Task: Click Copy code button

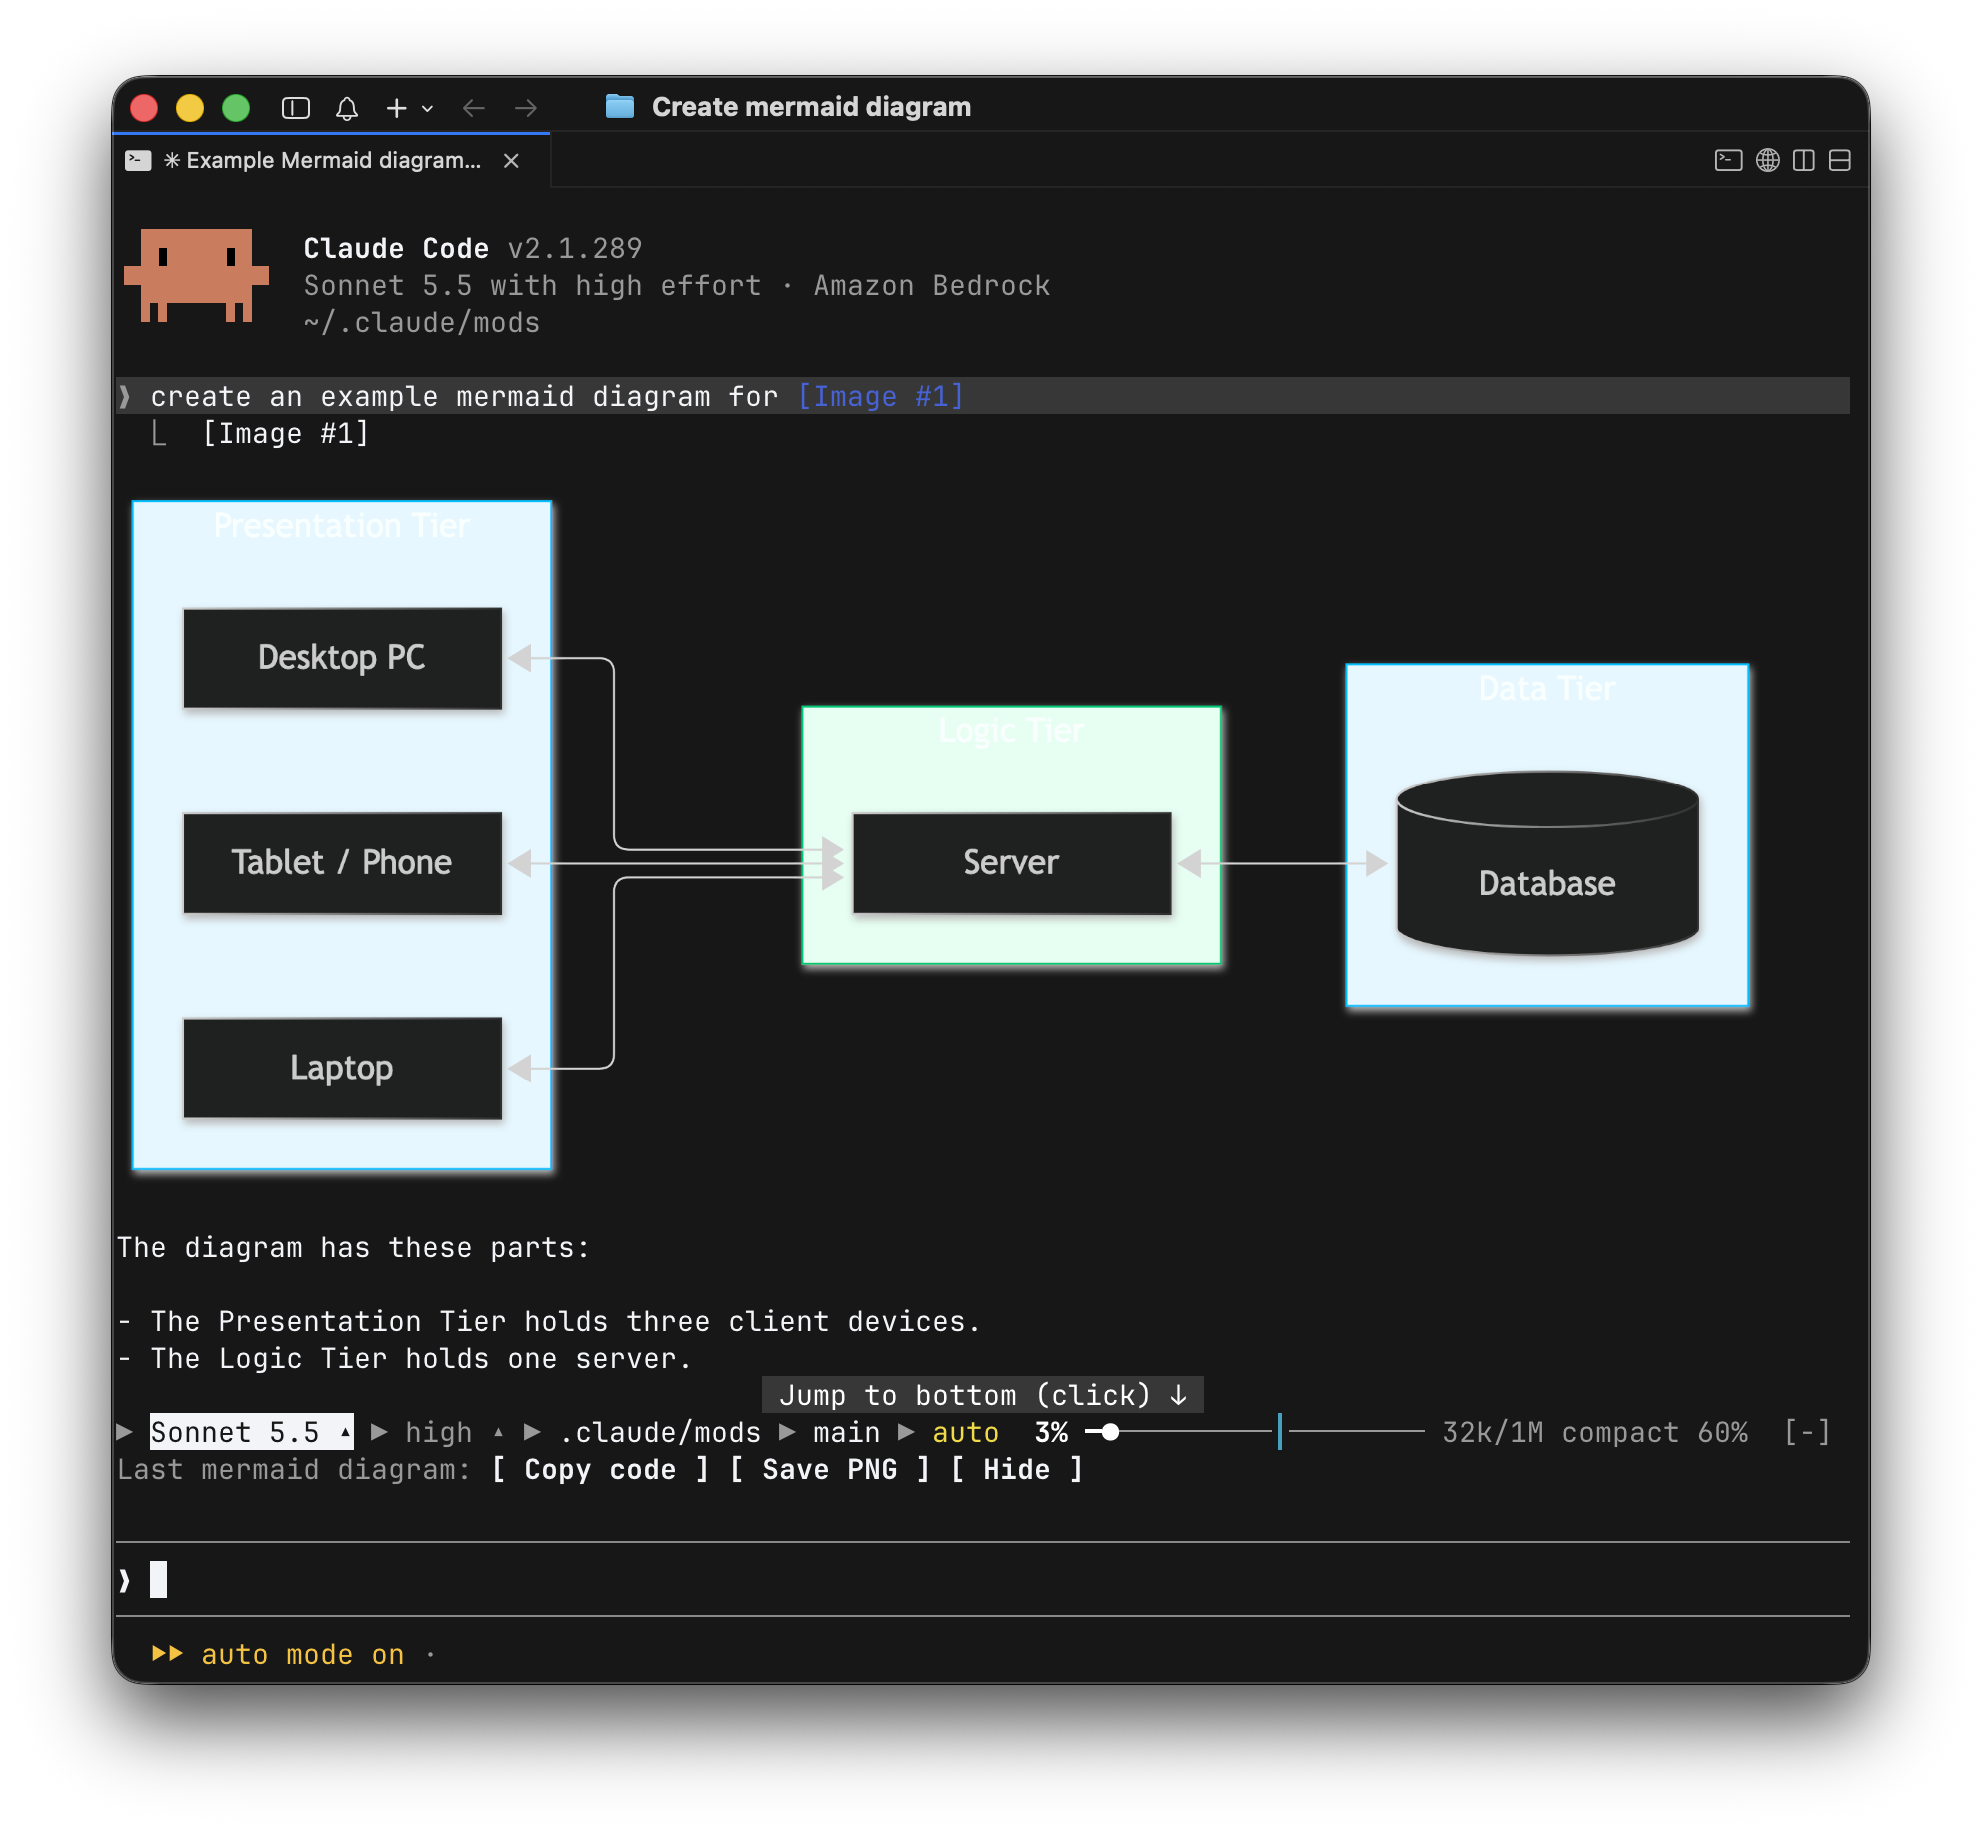Action: coord(600,1469)
